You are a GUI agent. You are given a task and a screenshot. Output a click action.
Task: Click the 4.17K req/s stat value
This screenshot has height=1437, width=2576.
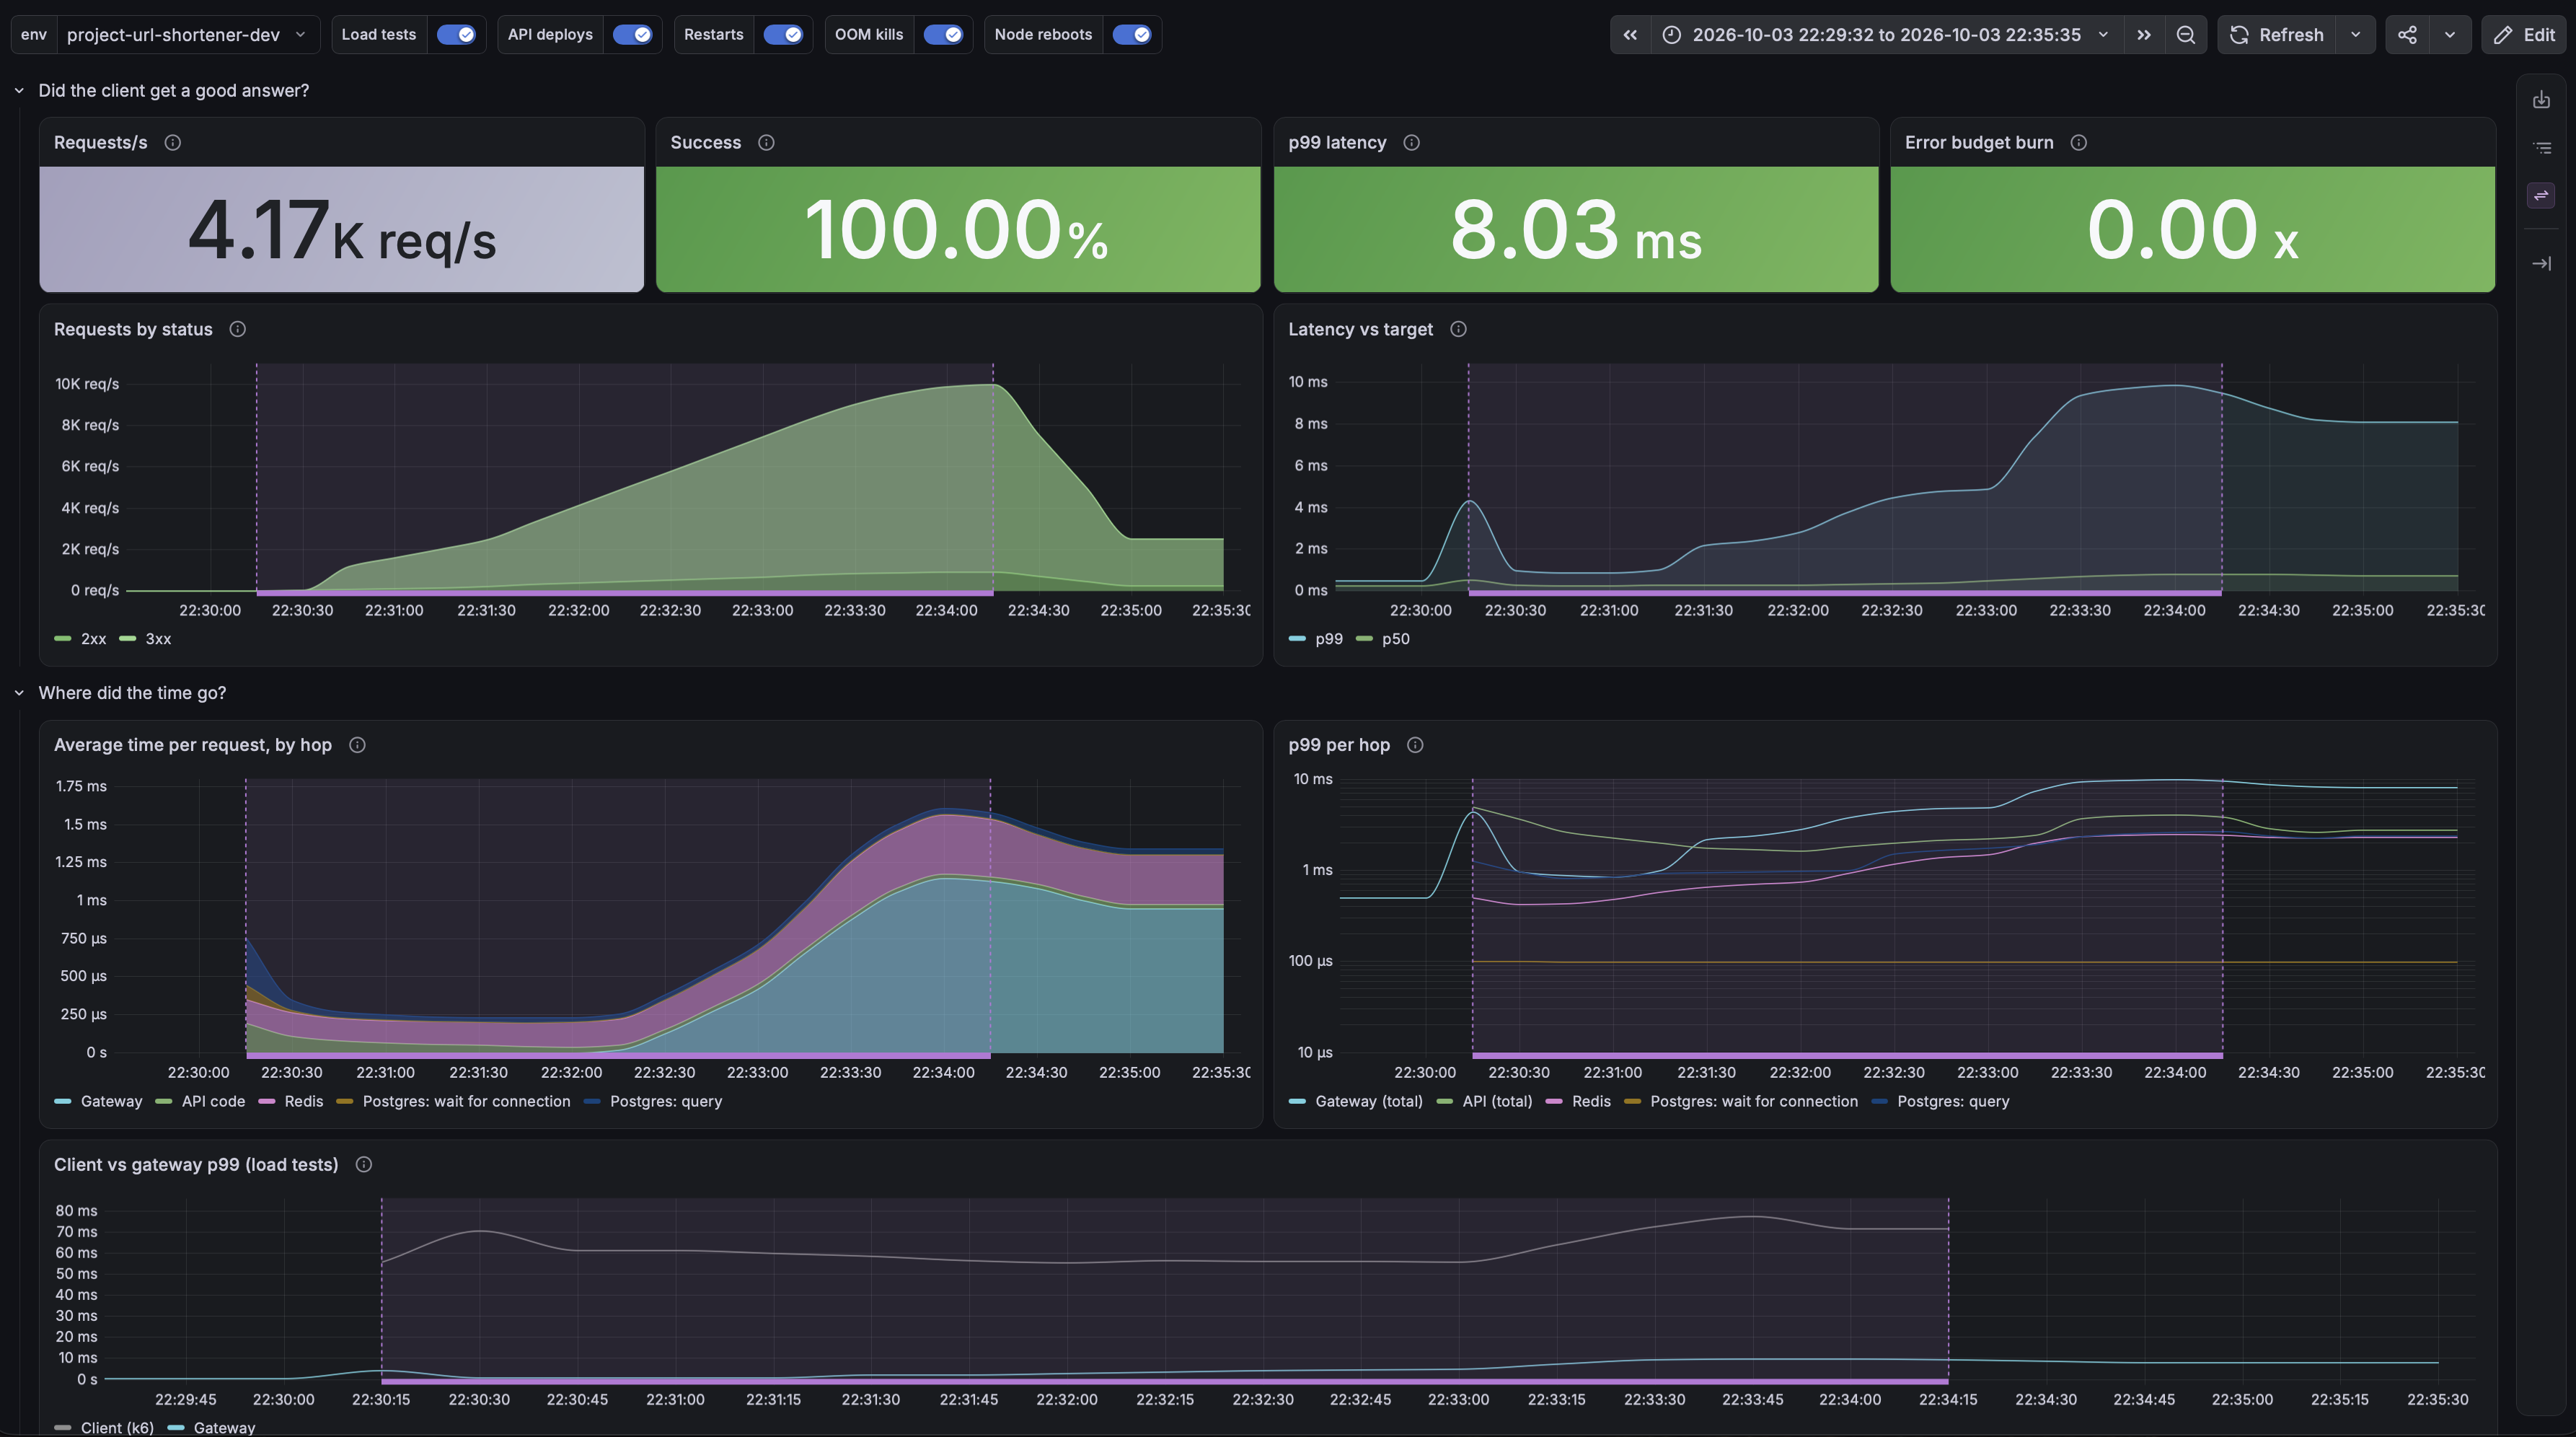[x=342, y=230]
